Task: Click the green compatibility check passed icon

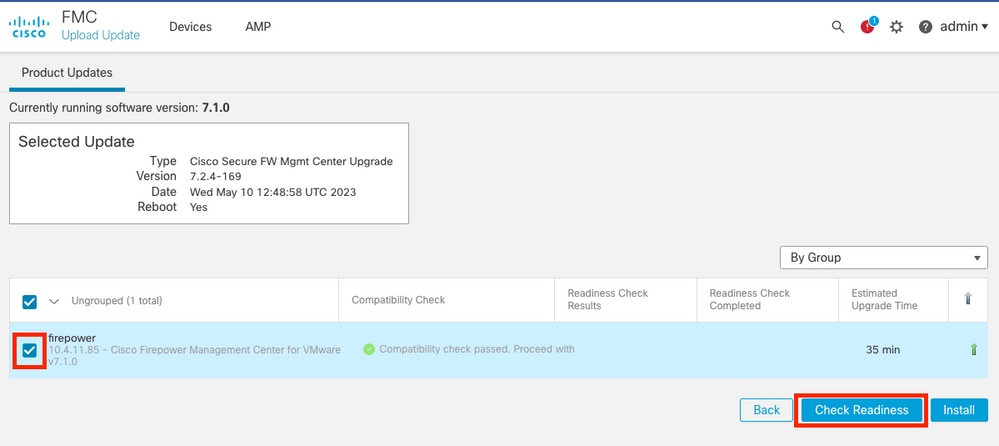Action: 368,349
